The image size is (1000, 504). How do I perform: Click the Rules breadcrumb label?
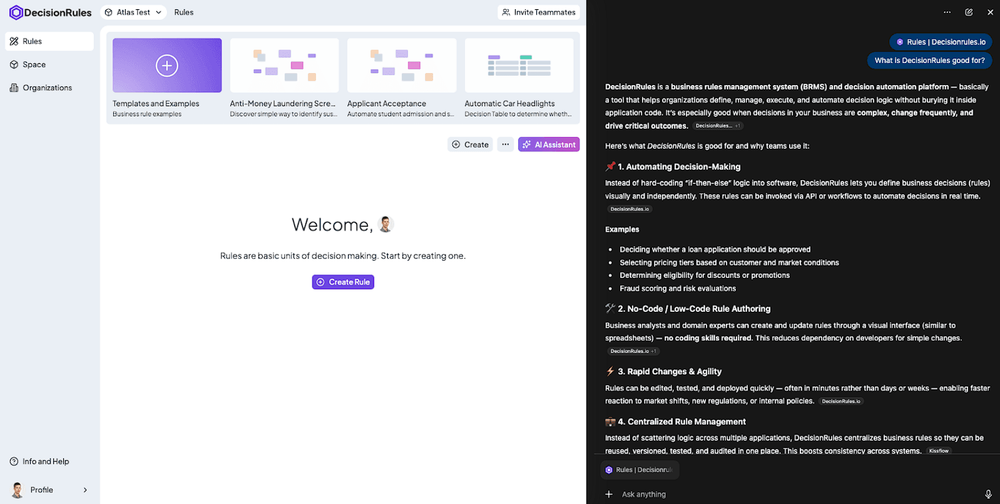tap(184, 12)
